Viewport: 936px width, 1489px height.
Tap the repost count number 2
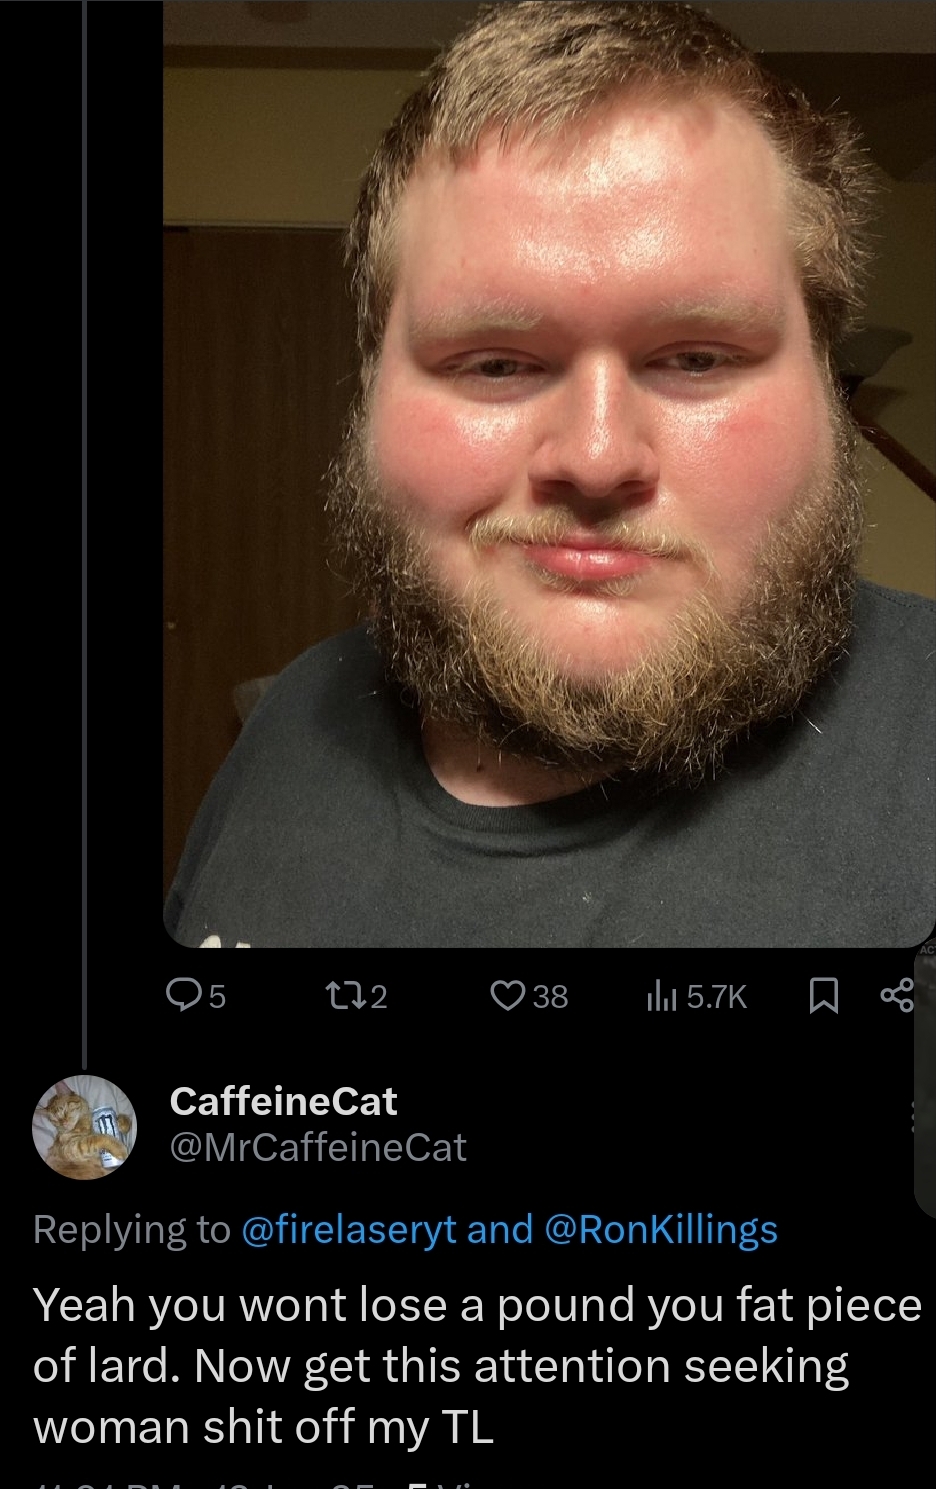[x=379, y=996]
